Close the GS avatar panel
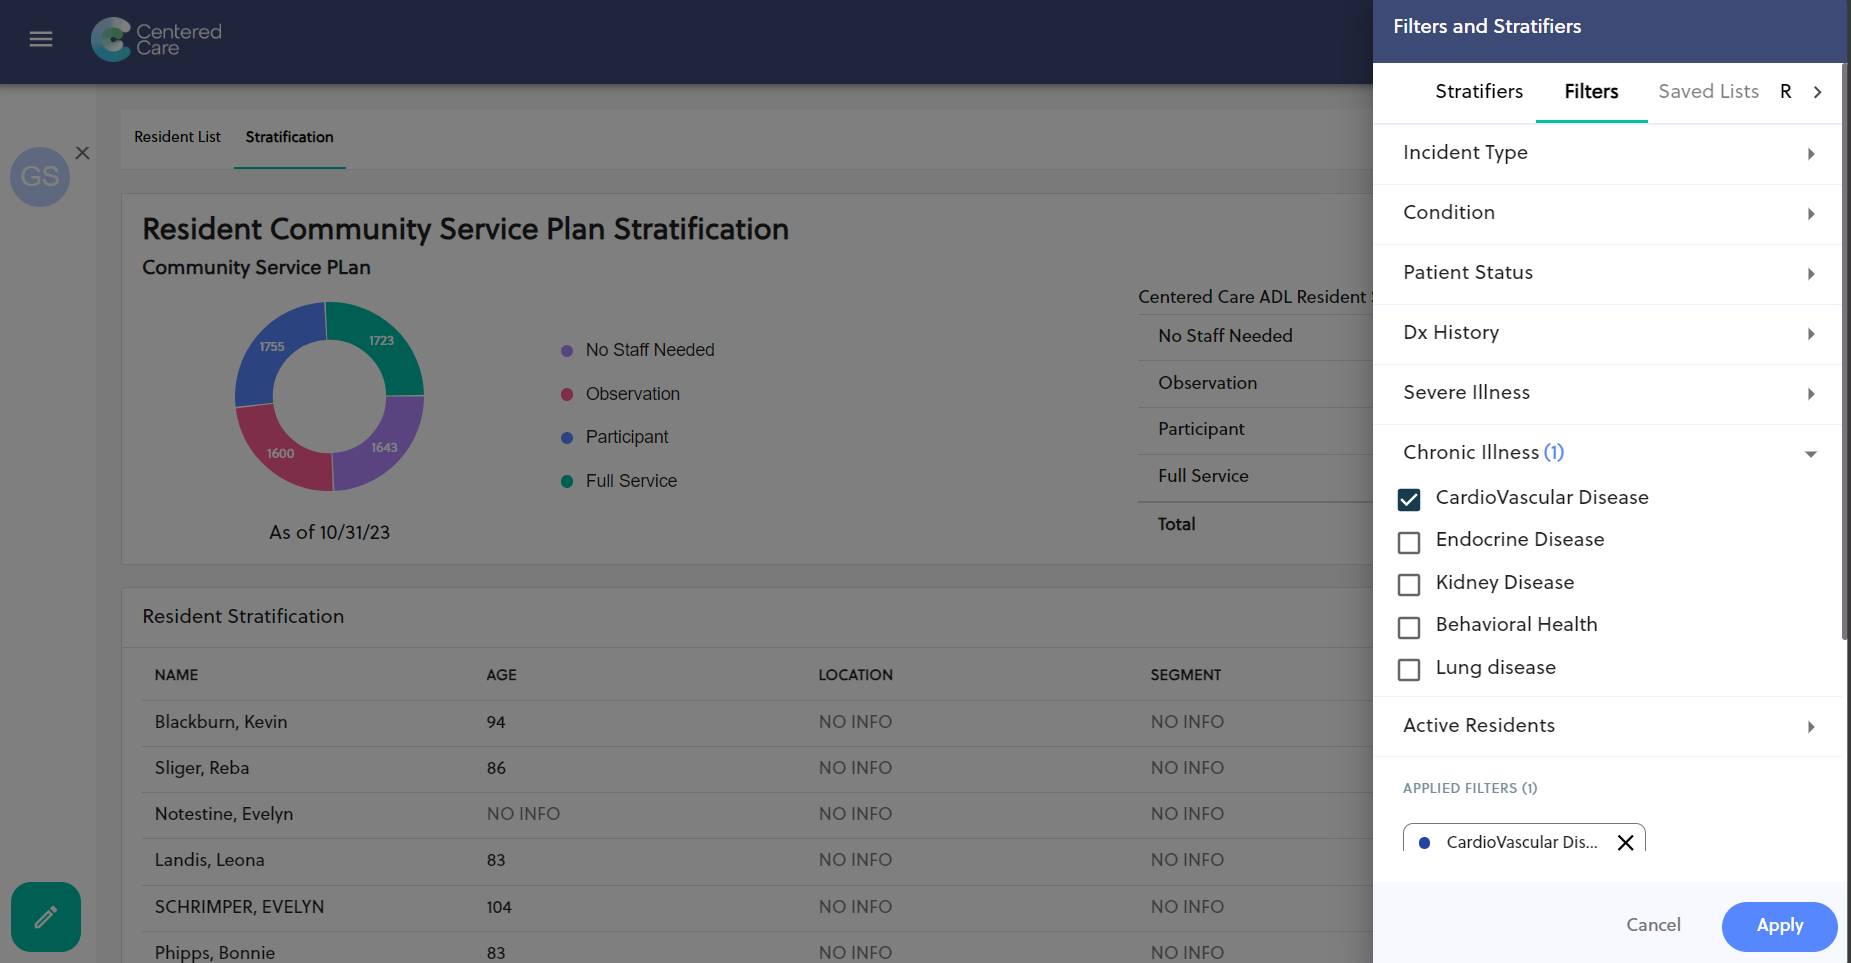Screen dimensions: 1851x963 point(83,153)
